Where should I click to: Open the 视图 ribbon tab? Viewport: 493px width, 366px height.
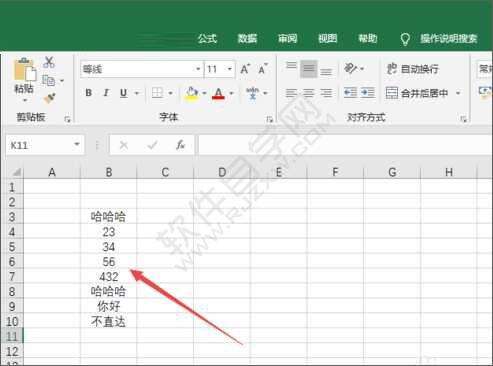click(x=328, y=39)
